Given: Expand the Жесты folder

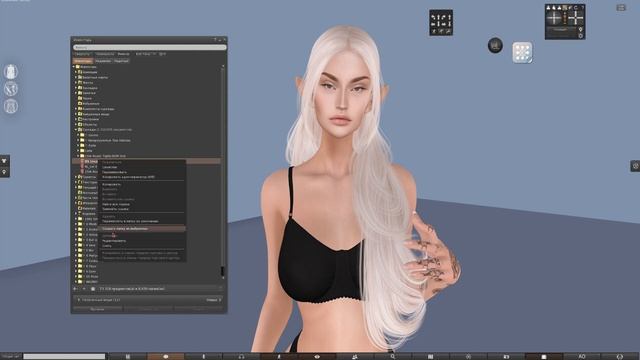Looking at the screenshot, I should point(76,82).
